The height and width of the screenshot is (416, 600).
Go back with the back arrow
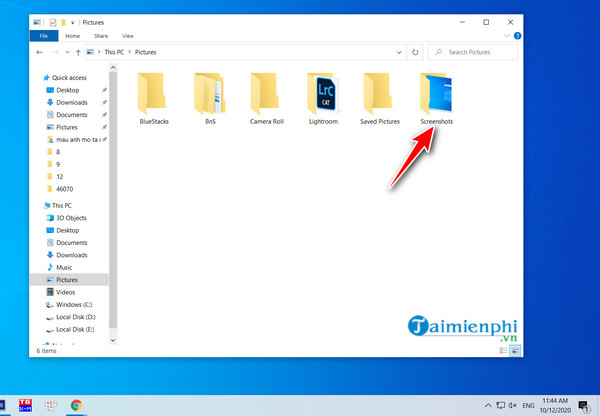pos(39,52)
